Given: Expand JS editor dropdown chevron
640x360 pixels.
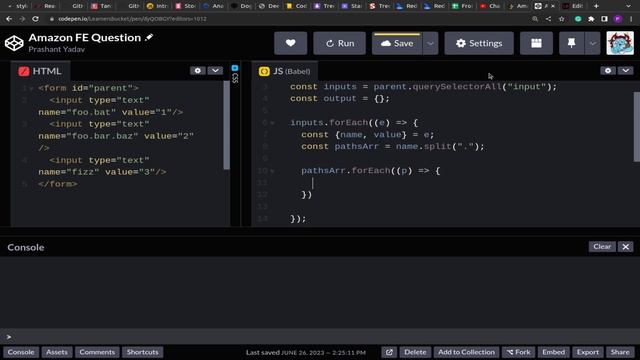Looking at the screenshot, I should click(x=625, y=71).
